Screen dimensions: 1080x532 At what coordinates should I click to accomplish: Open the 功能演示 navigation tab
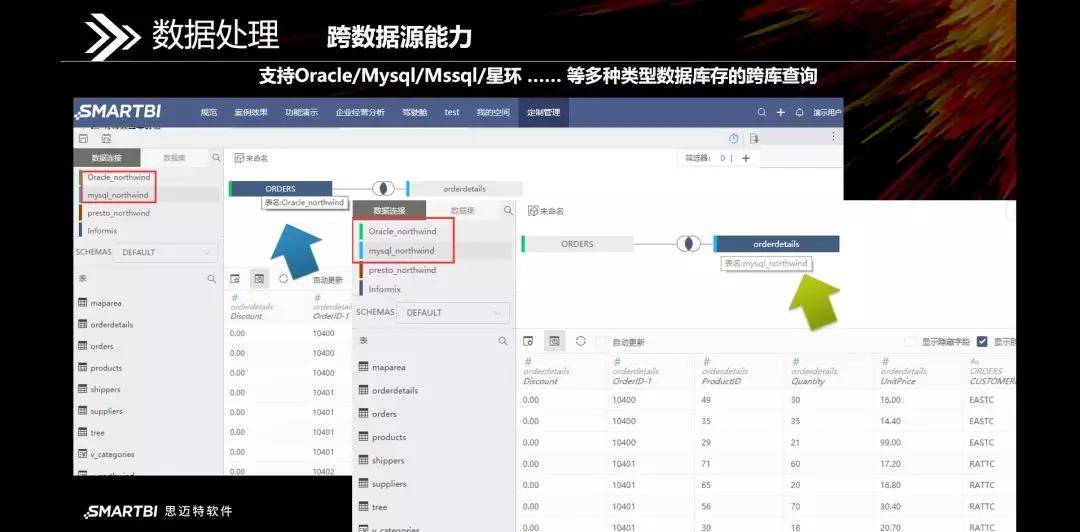tap(301, 112)
